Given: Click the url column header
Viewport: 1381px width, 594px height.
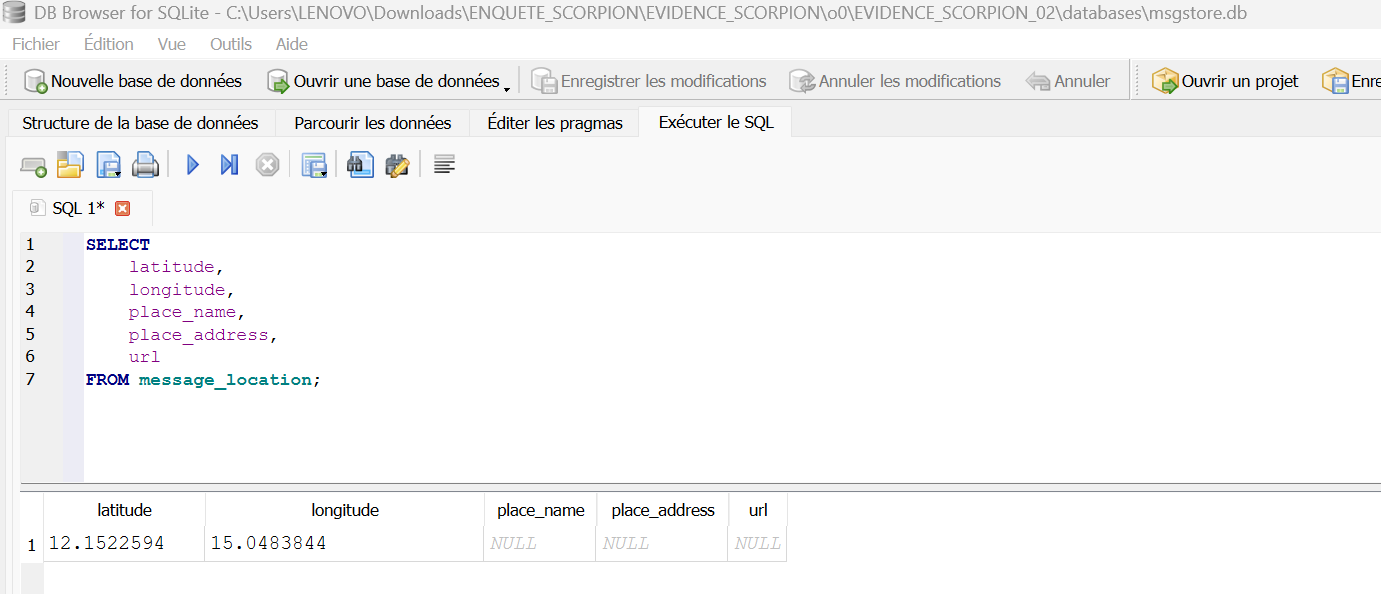Looking at the screenshot, I should tap(758, 510).
